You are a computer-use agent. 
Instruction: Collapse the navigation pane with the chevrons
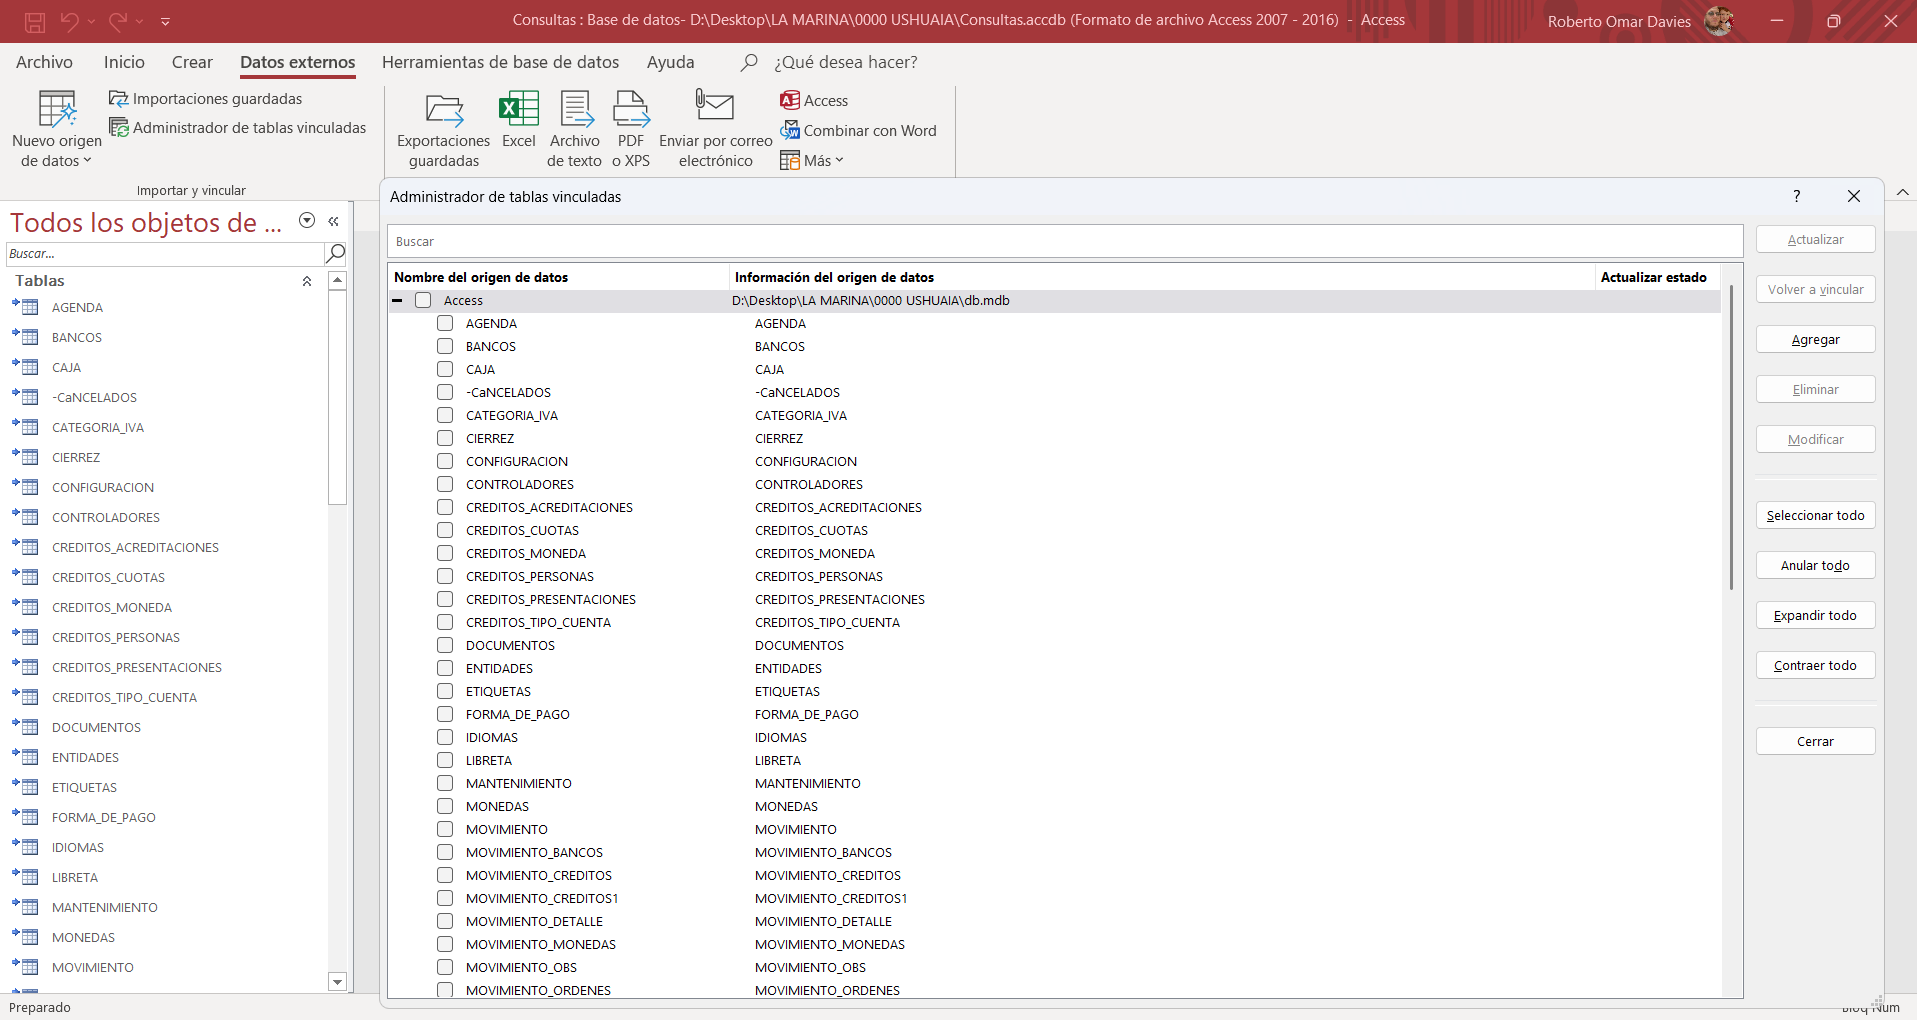tap(333, 221)
